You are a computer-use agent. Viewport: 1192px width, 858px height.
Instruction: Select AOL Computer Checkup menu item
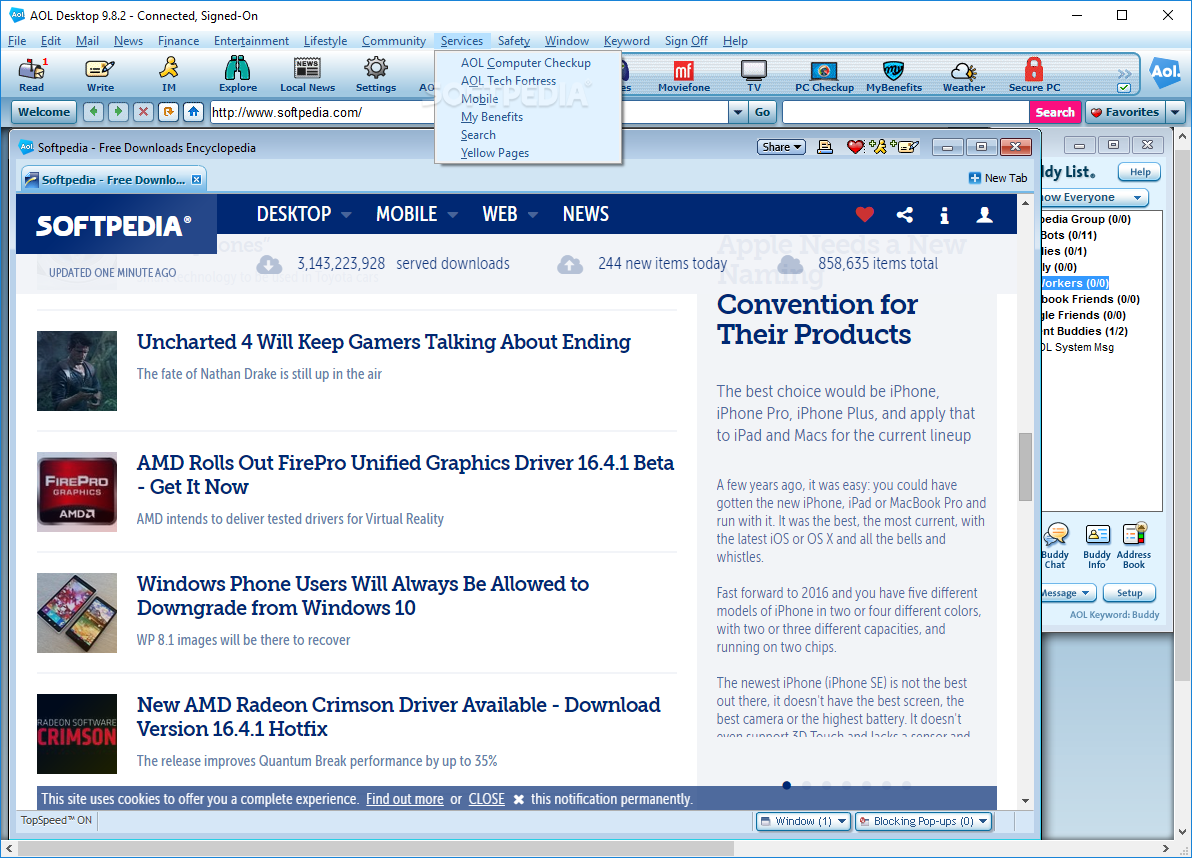[526, 63]
